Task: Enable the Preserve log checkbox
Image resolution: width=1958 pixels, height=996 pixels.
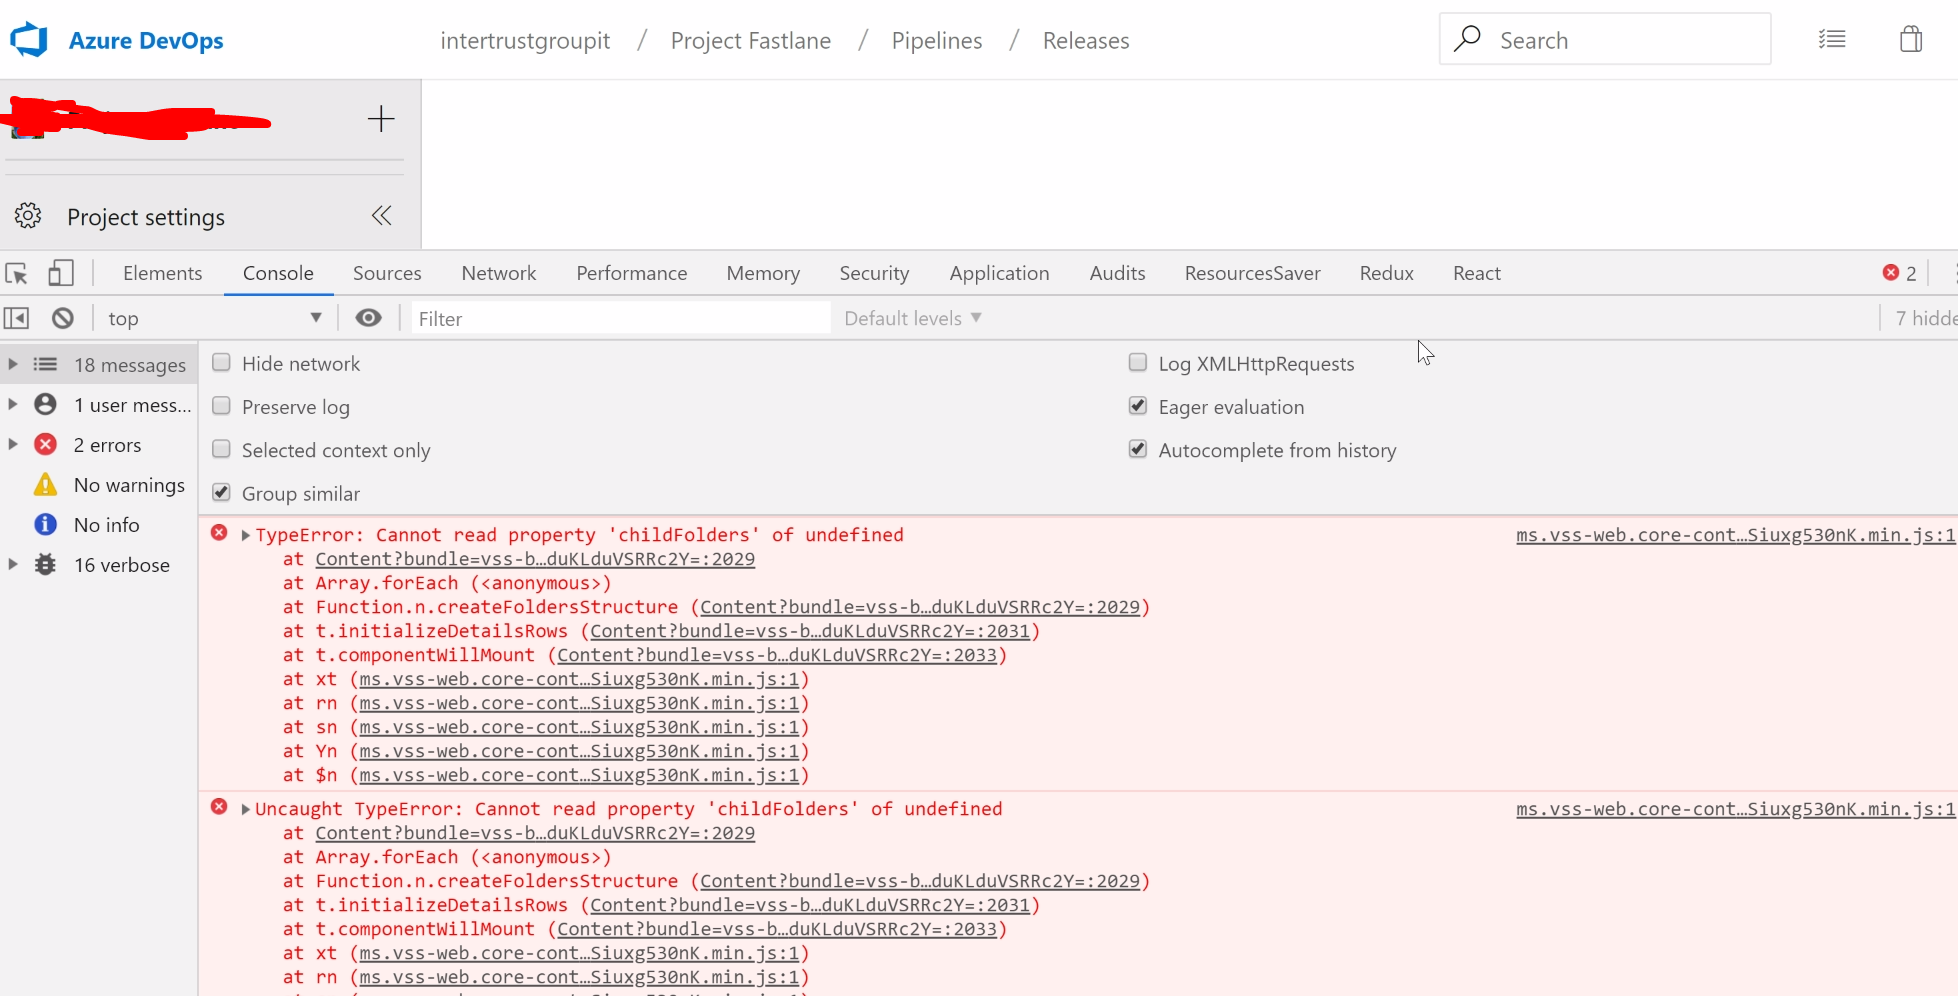Action: tap(222, 406)
